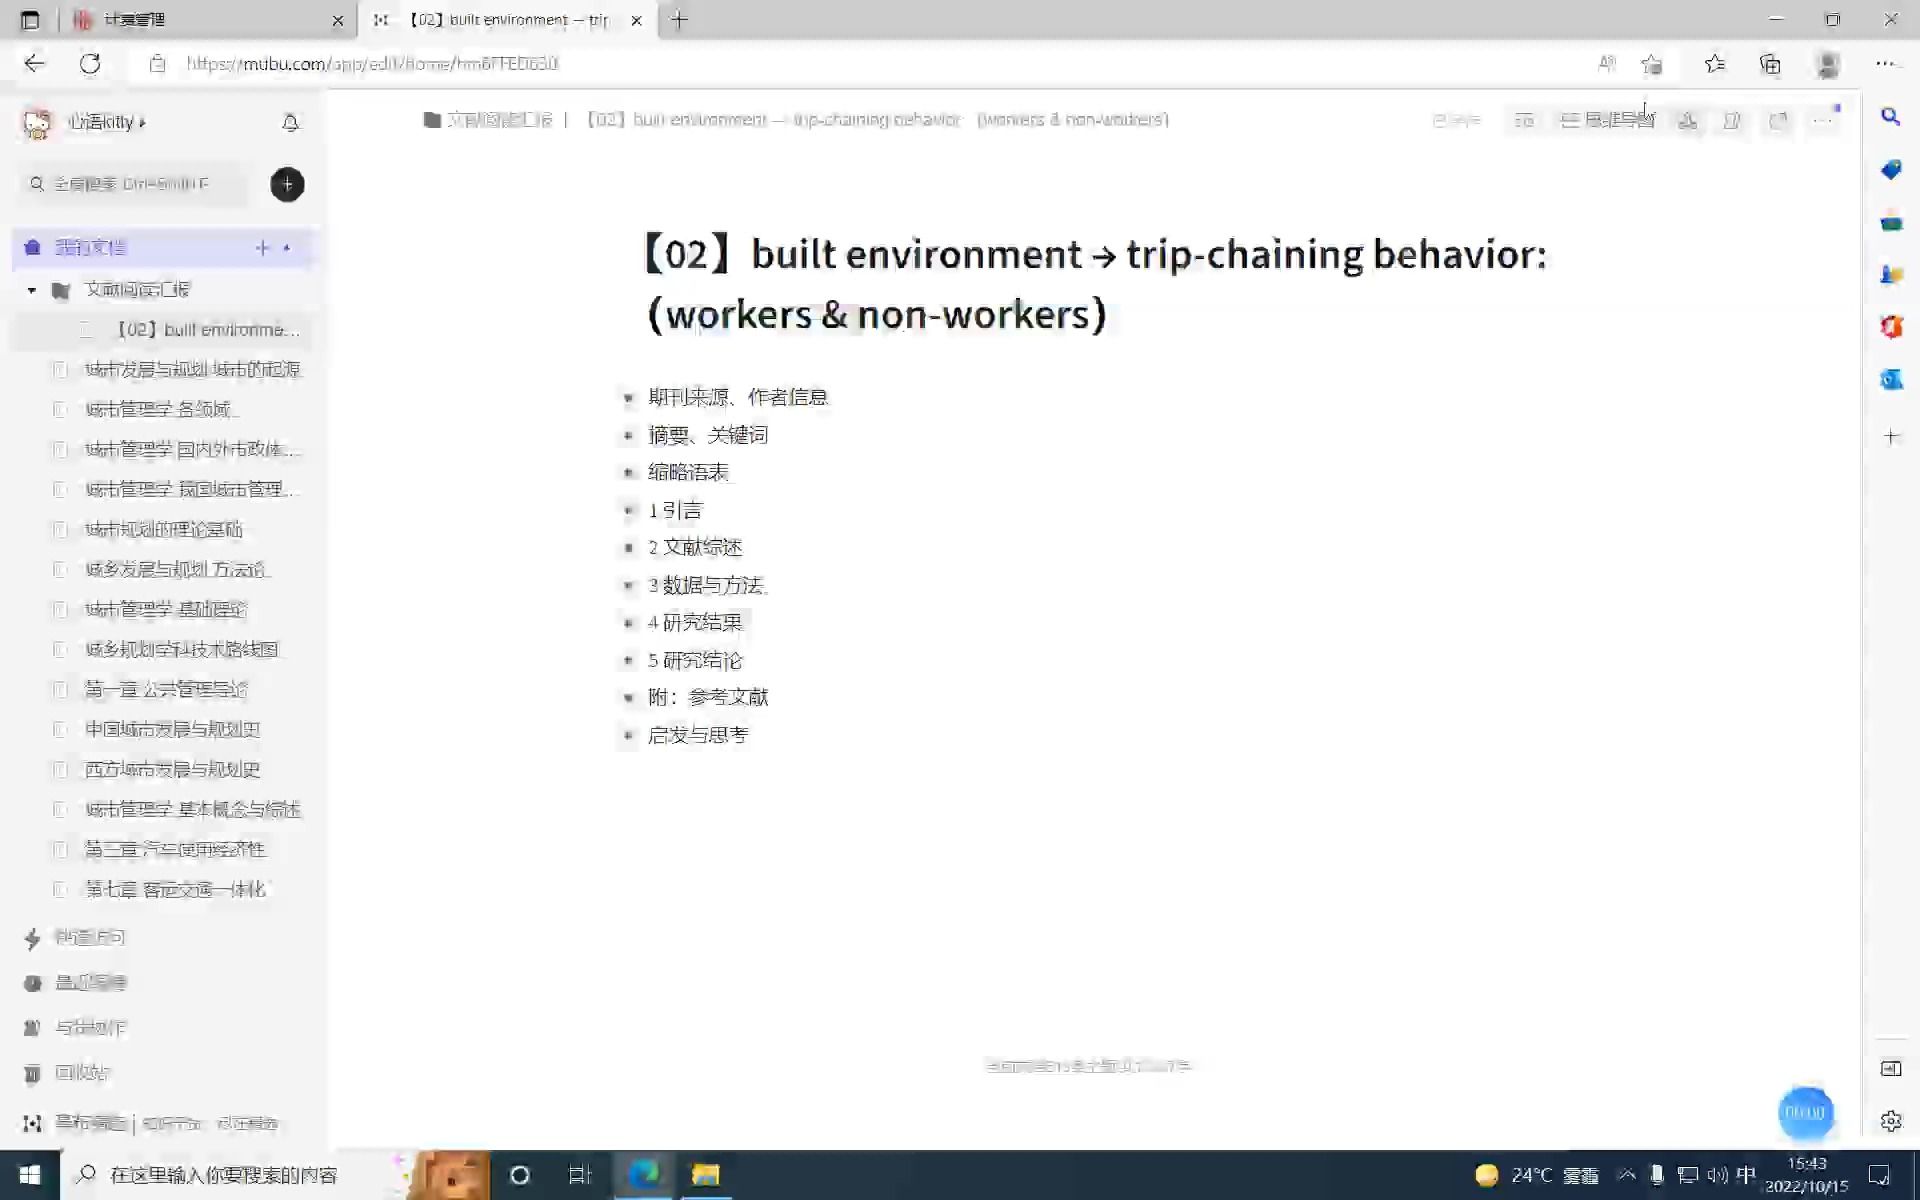The image size is (1920, 1200).
Task: Toggle checkbox next to 城市管理学 各领域
Action: pyautogui.click(x=62, y=409)
